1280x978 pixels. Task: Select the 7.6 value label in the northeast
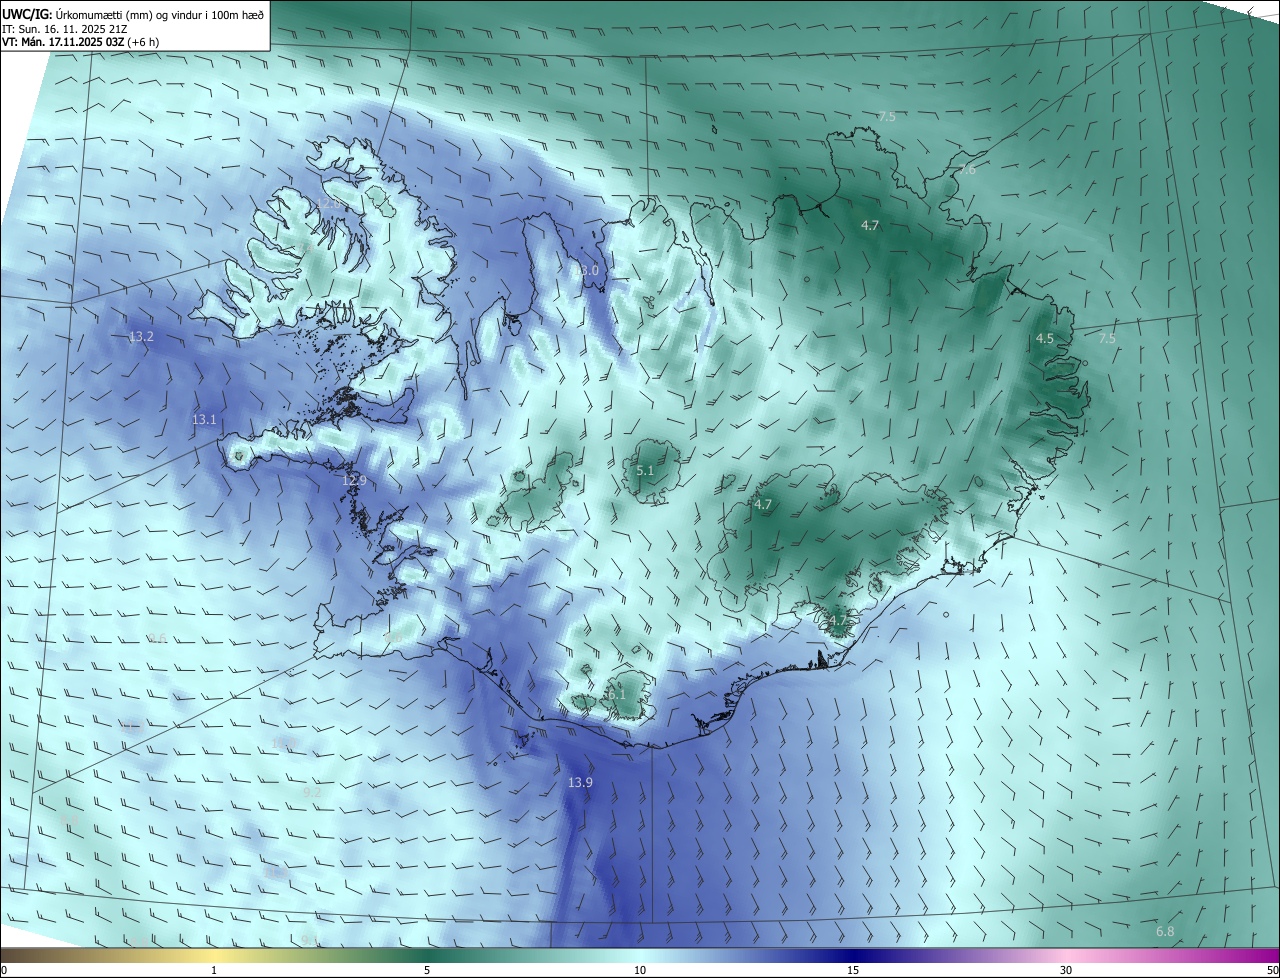(966, 169)
